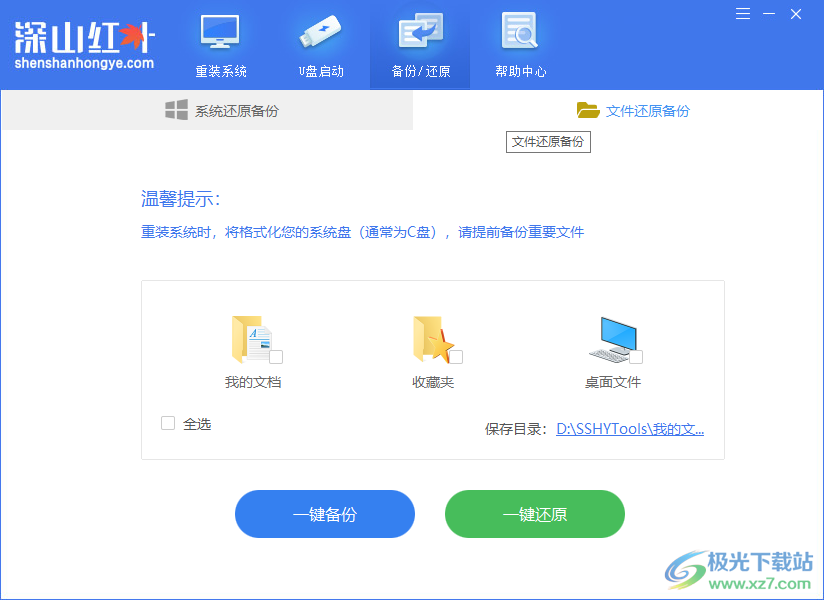Check the 收藏夹 backup checkbox
The height and width of the screenshot is (600, 824).
[x=458, y=355]
